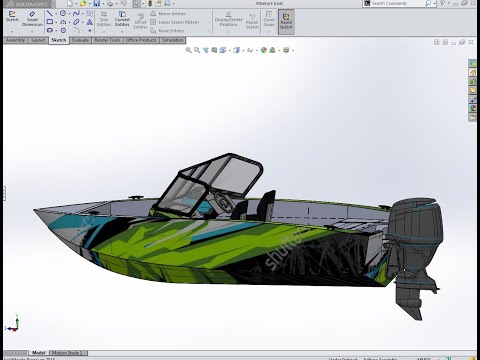The image size is (480, 360).
Task: Click the Quick Snaps tool
Action: pos(269,18)
